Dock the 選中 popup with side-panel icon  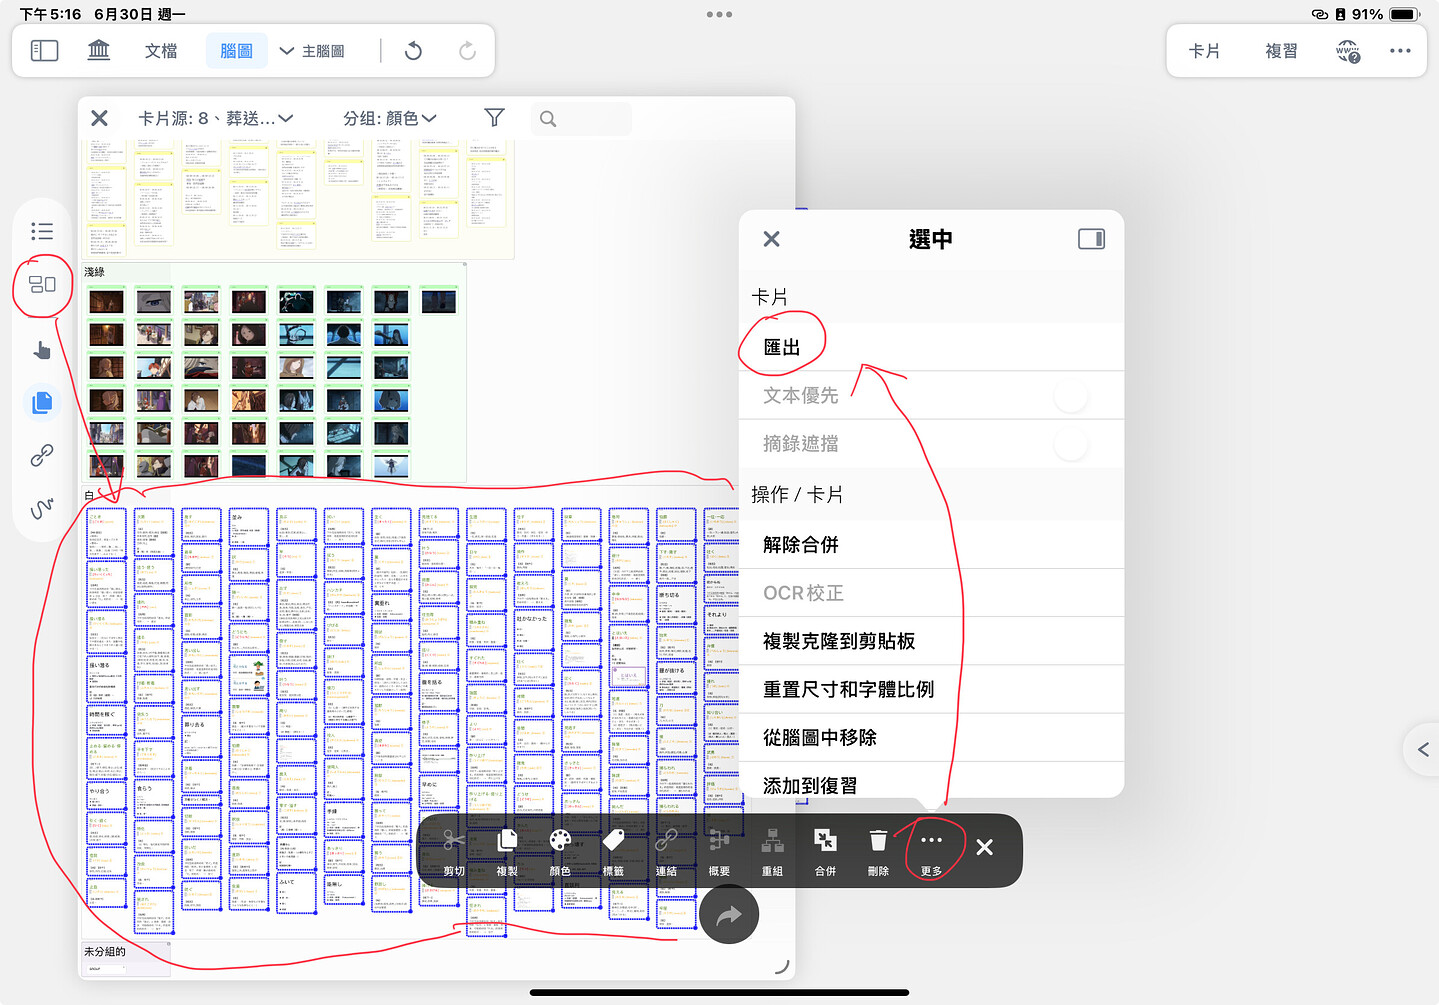tap(1091, 239)
